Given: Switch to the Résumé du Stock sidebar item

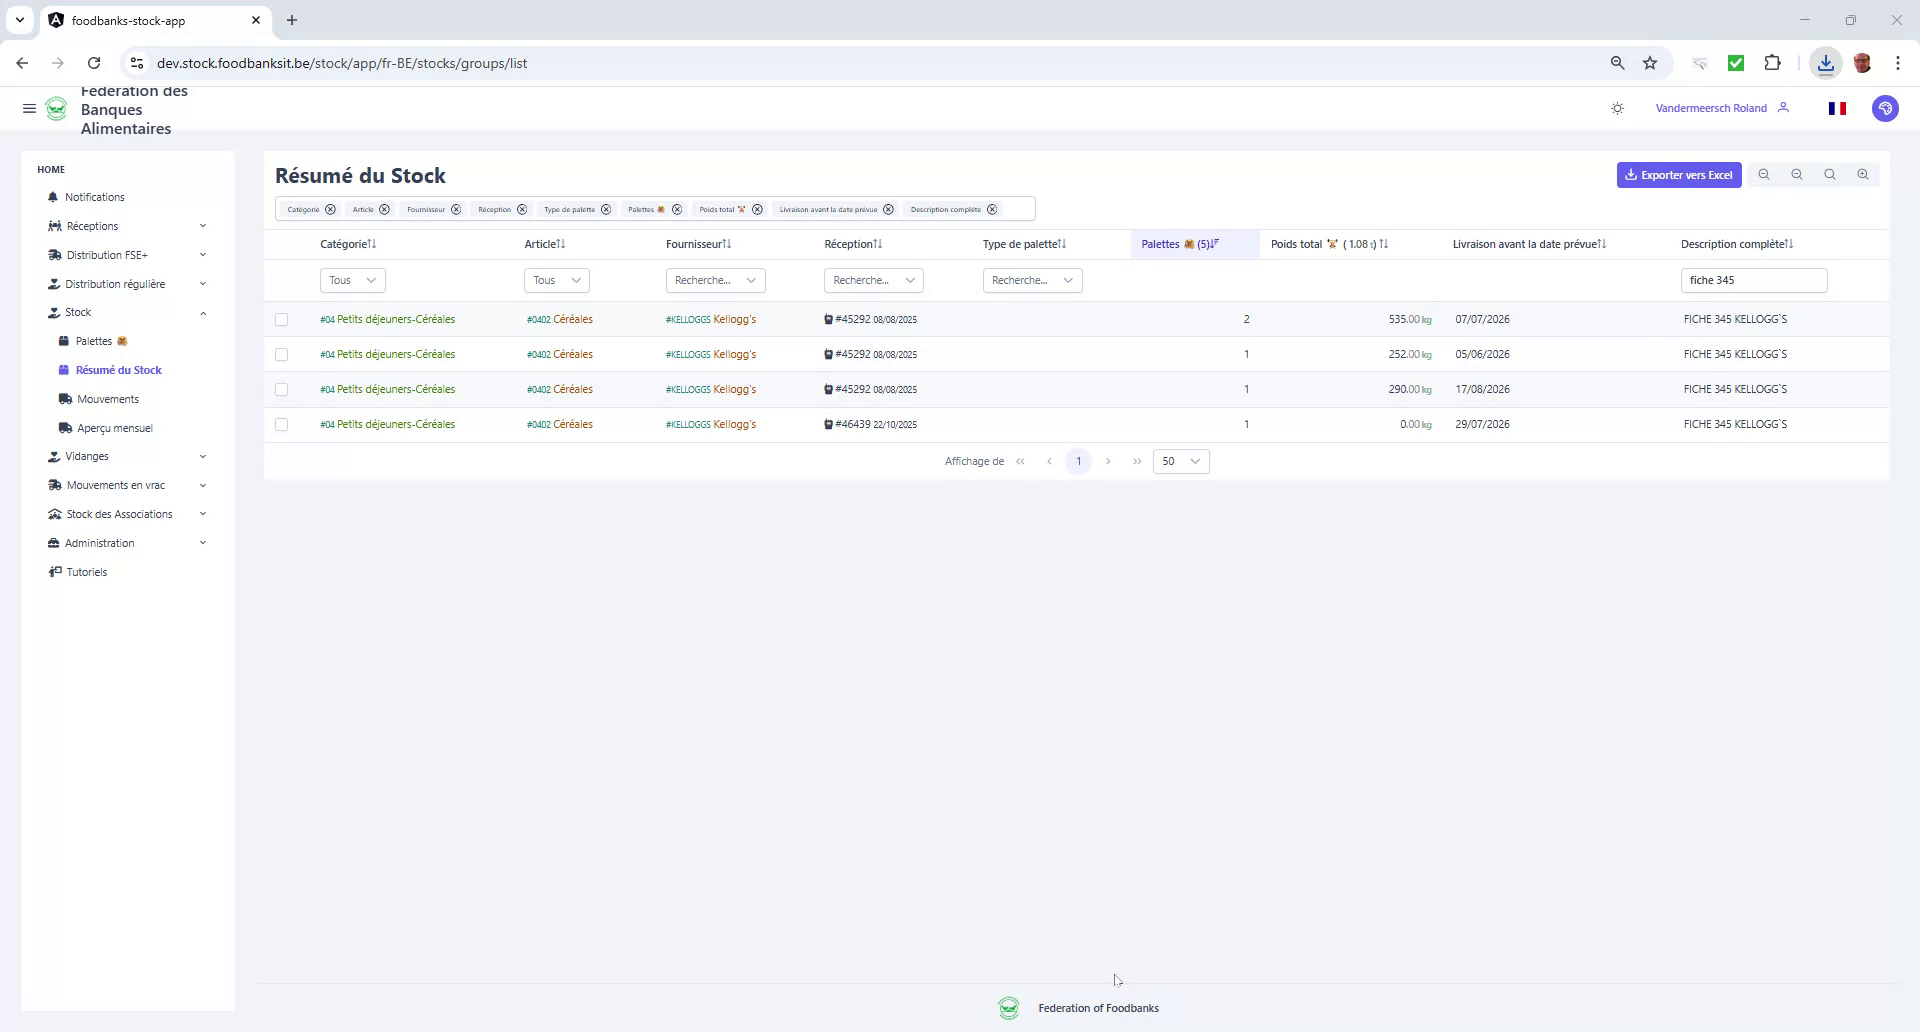Looking at the screenshot, I should (x=120, y=370).
